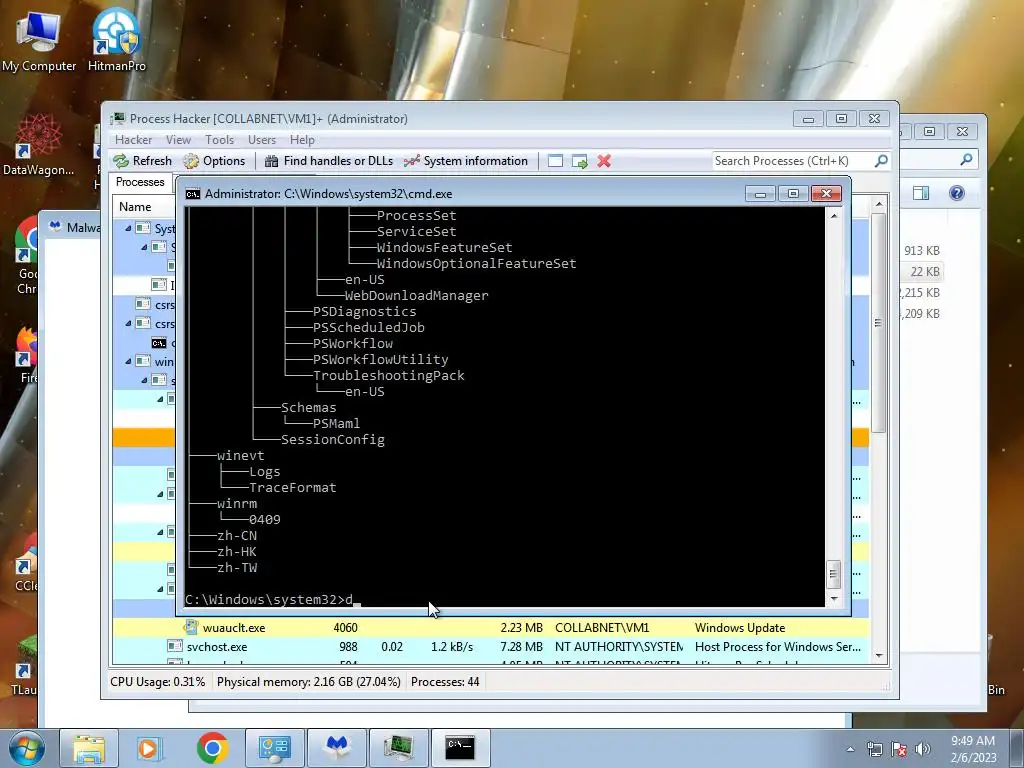Click CPU Usage in the status bar
1024x768 pixels.
tap(157, 682)
